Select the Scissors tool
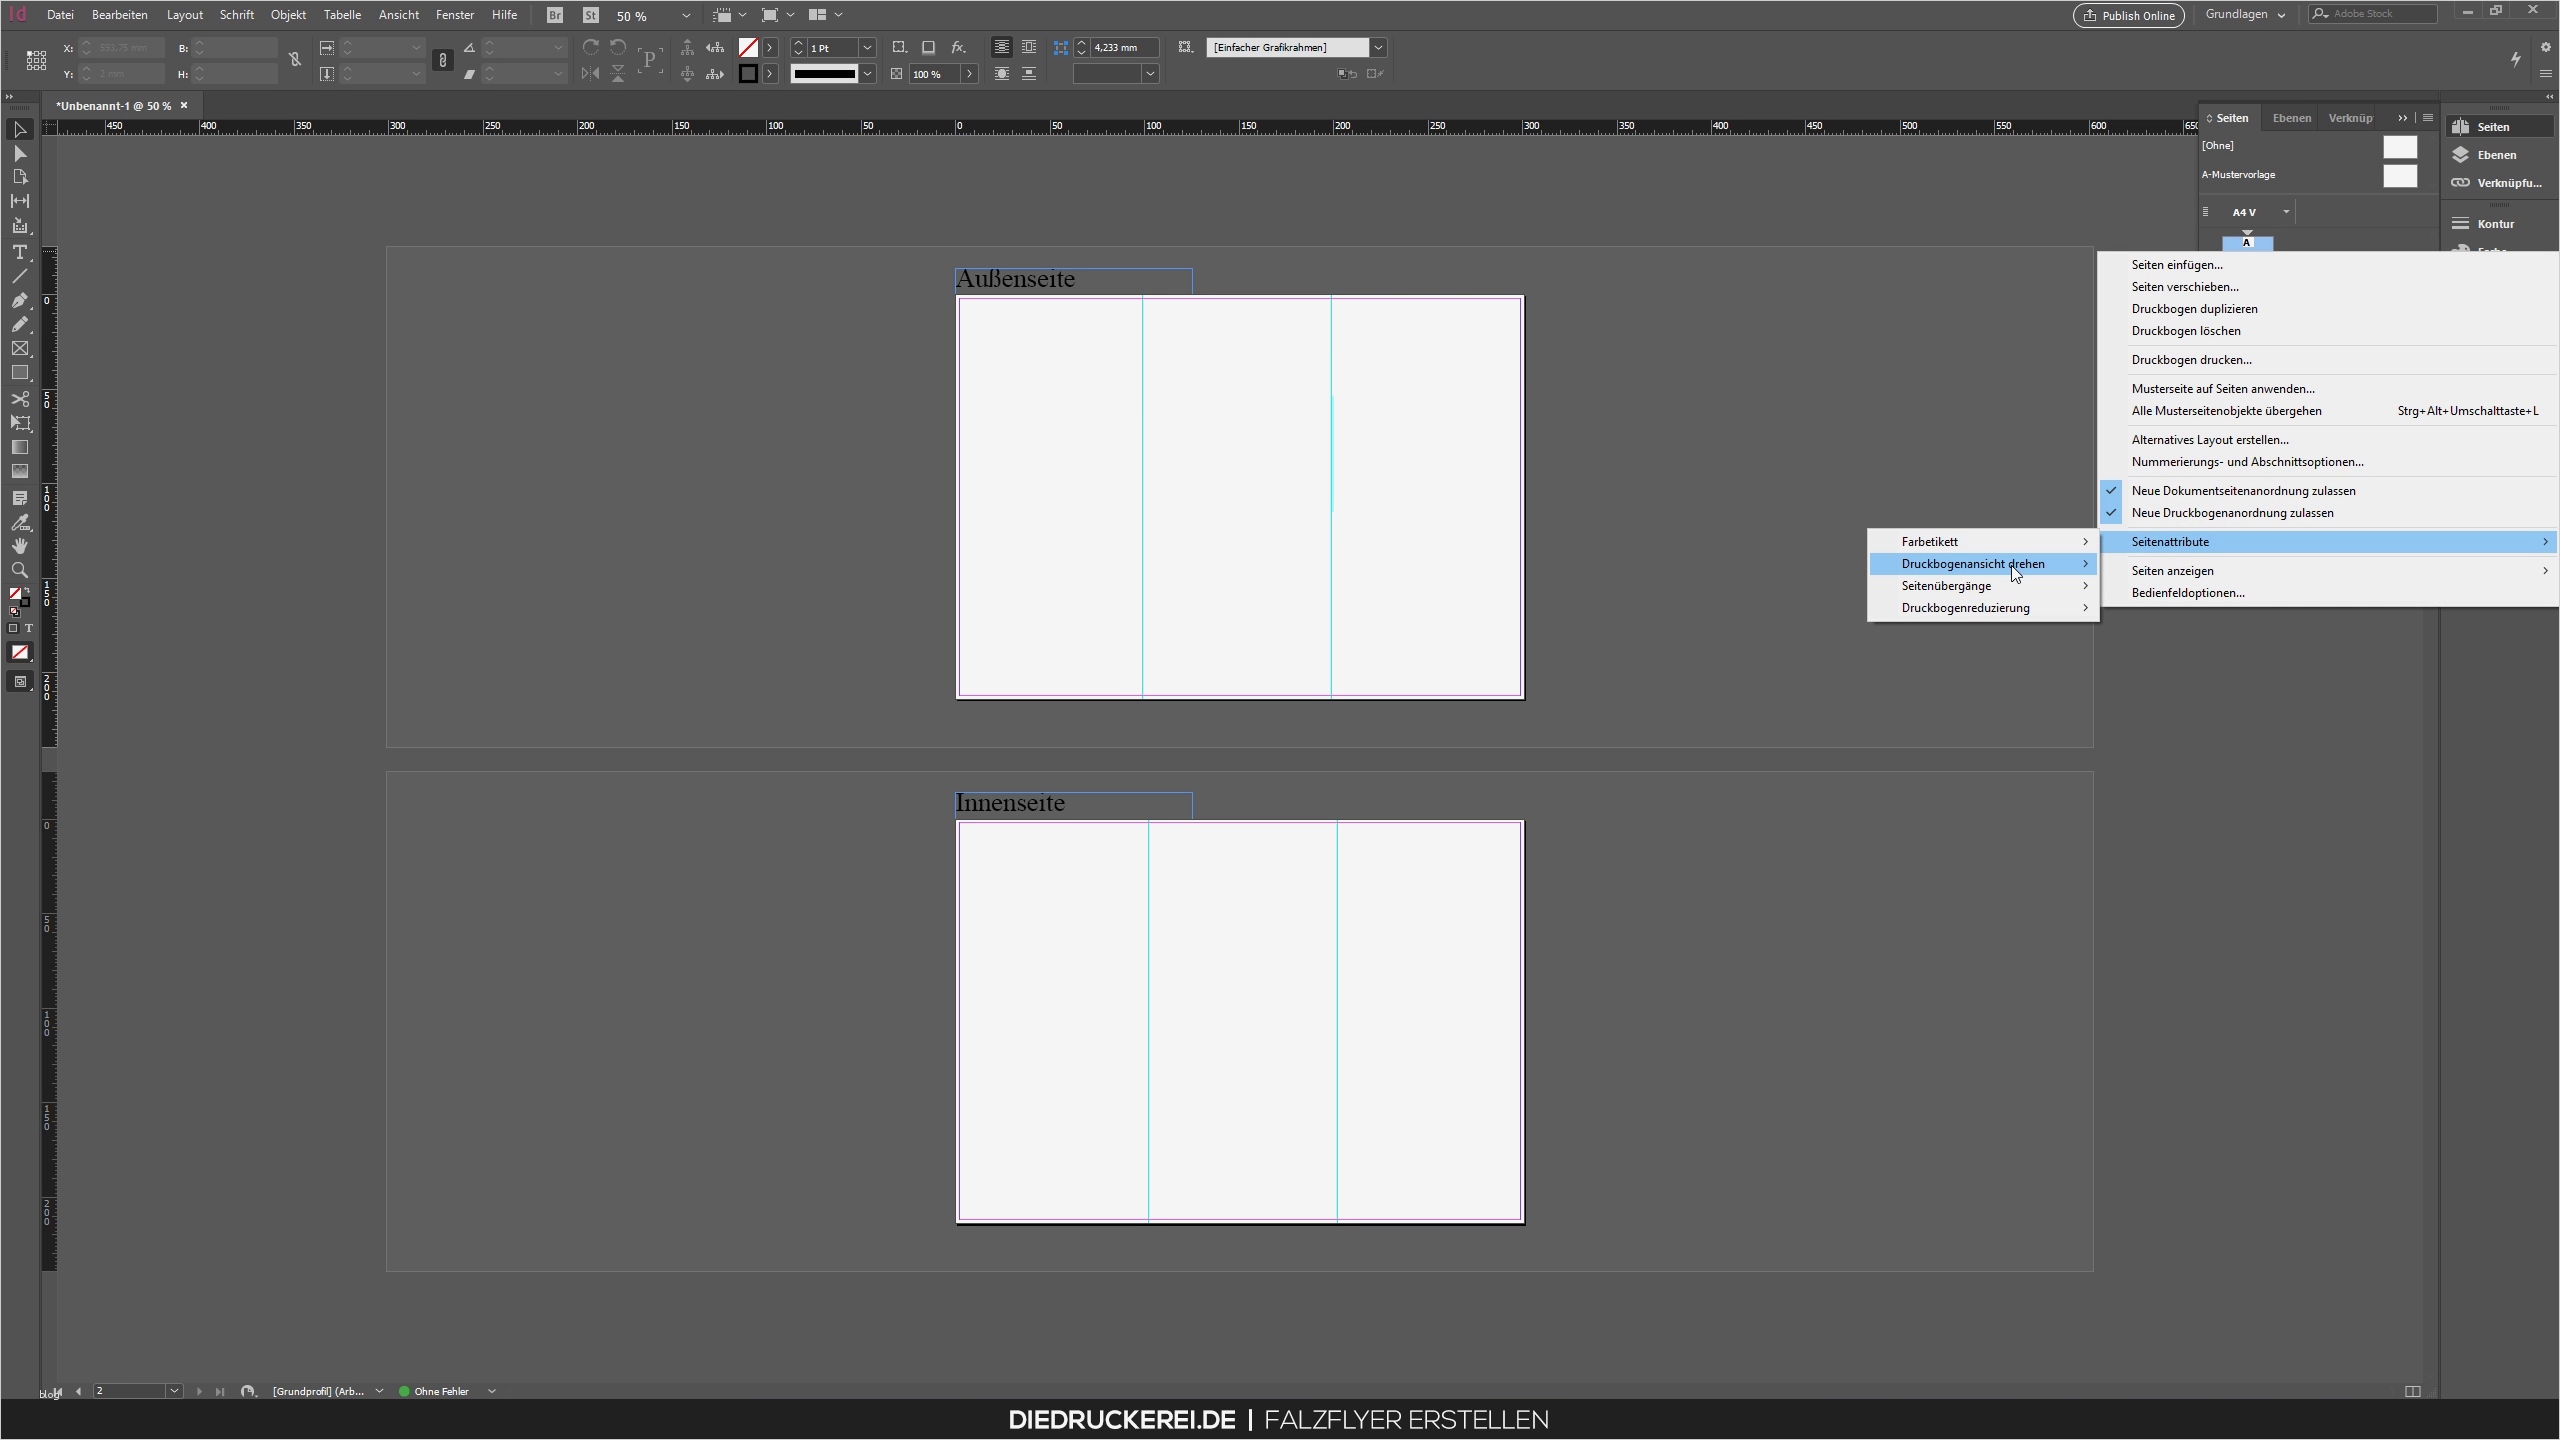This screenshot has width=2560, height=1440. (x=20, y=398)
